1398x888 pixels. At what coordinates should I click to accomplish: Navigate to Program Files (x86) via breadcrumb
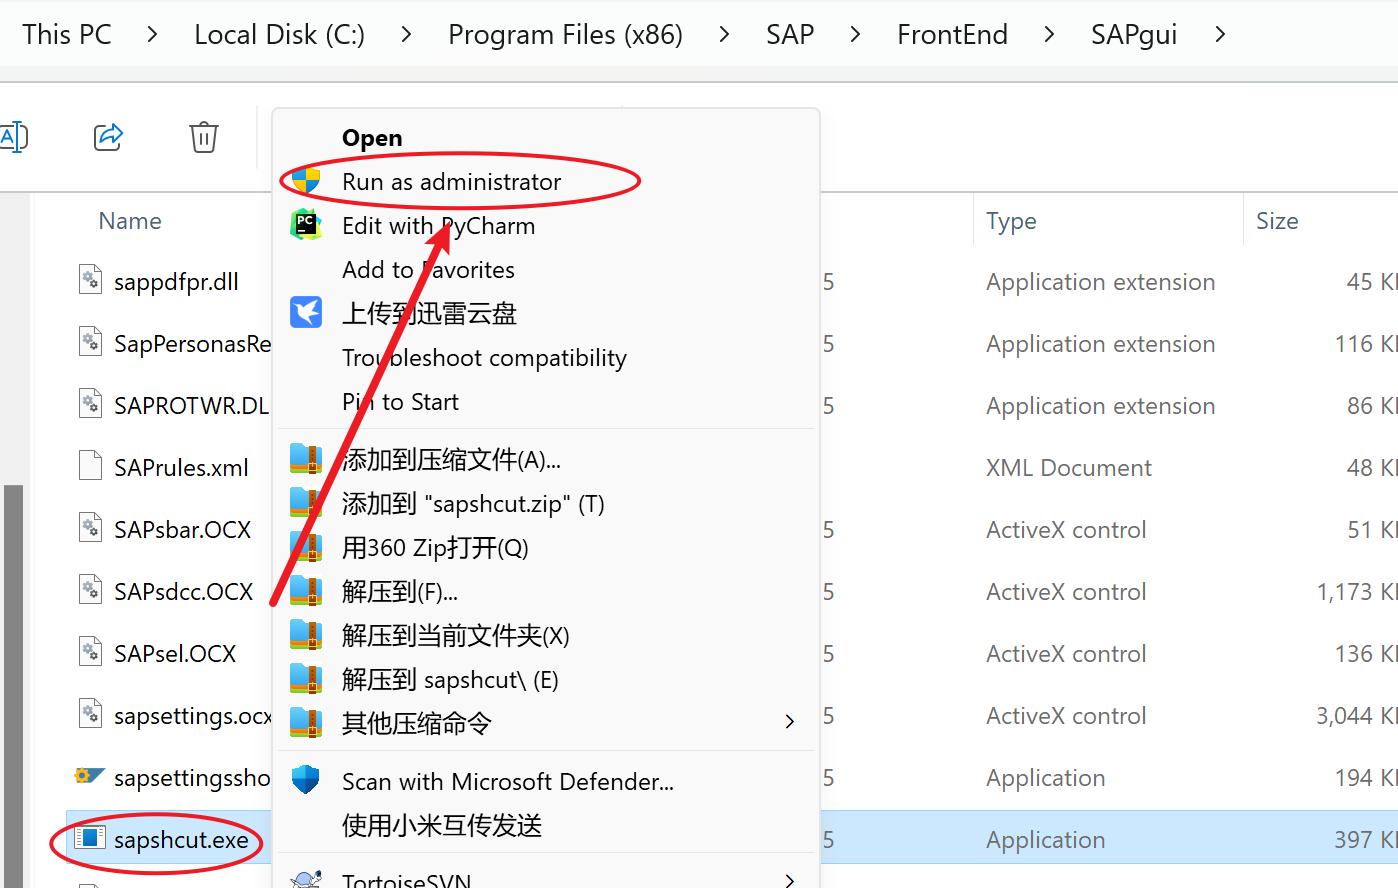pyautogui.click(x=565, y=33)
